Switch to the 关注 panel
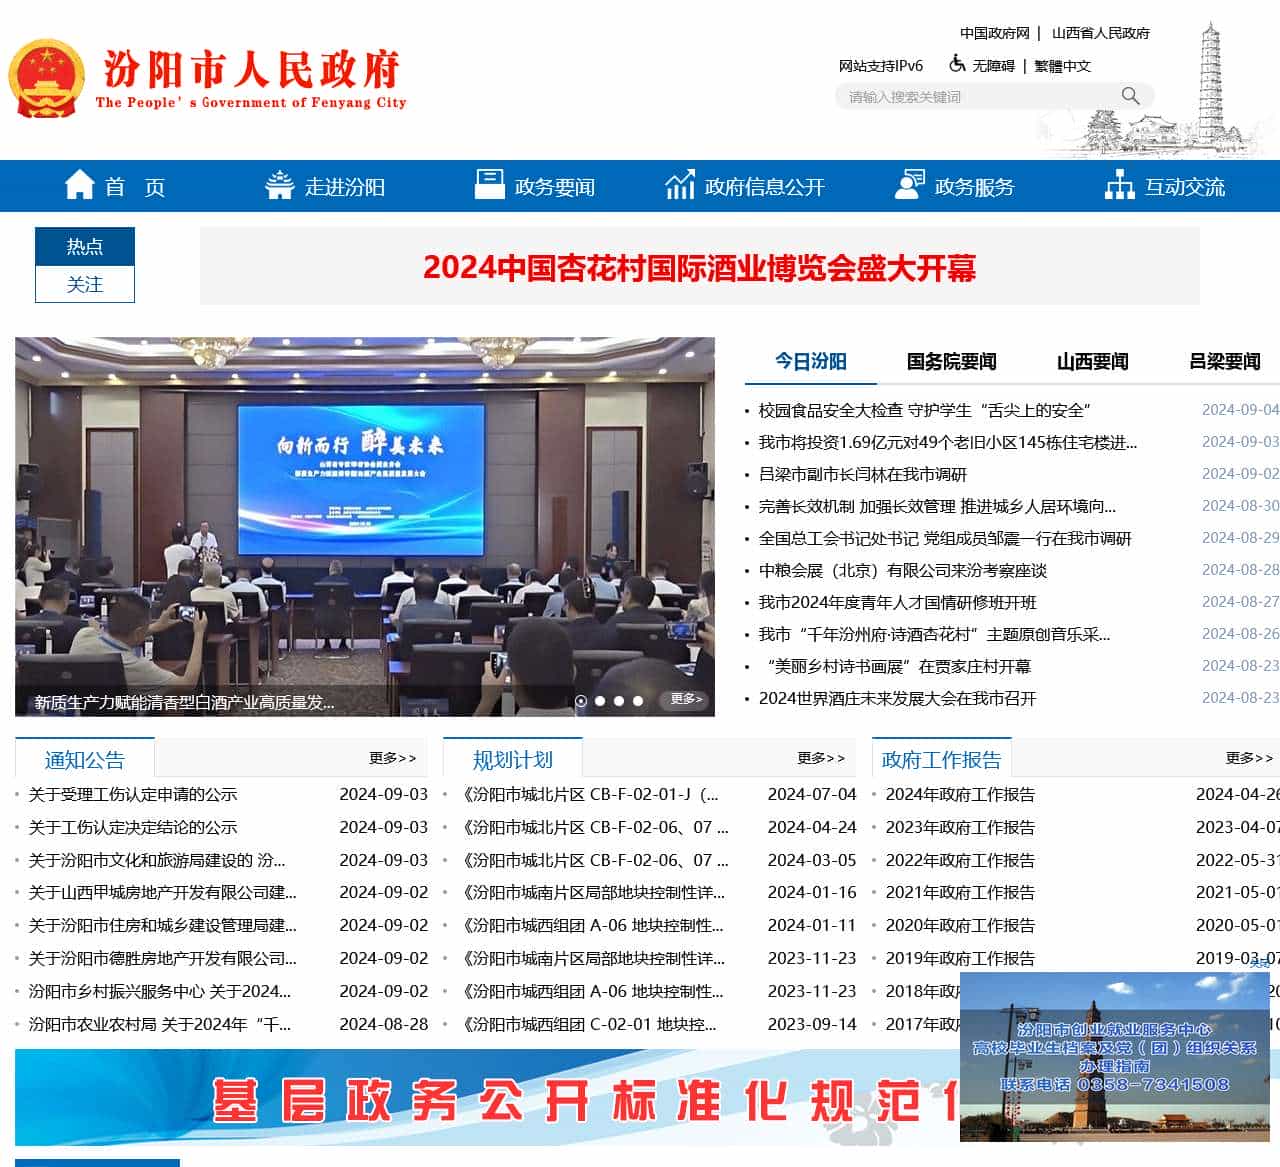1280x1167 pixels. point(85,285)
